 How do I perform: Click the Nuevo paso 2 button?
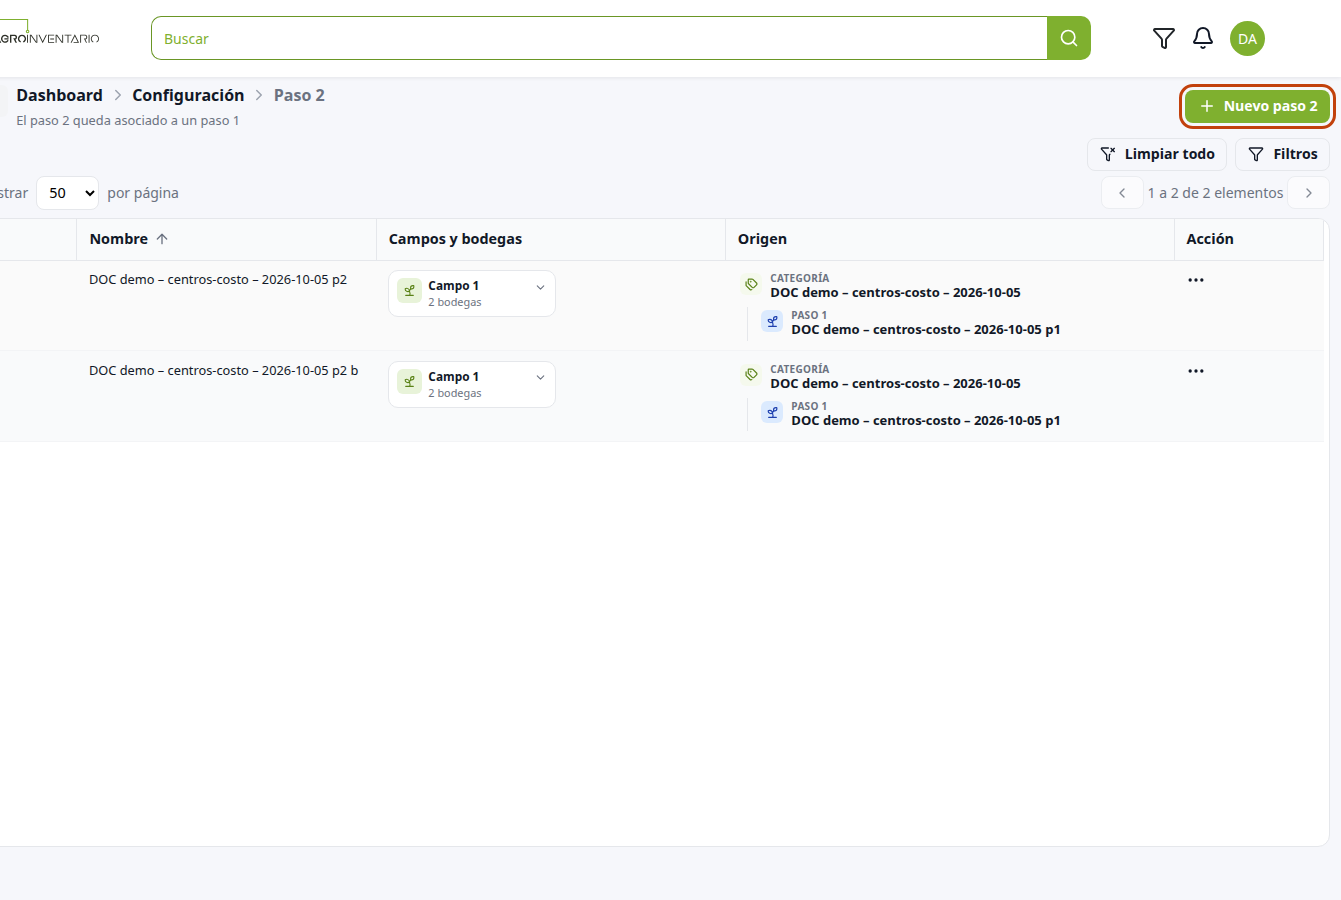1257,106
